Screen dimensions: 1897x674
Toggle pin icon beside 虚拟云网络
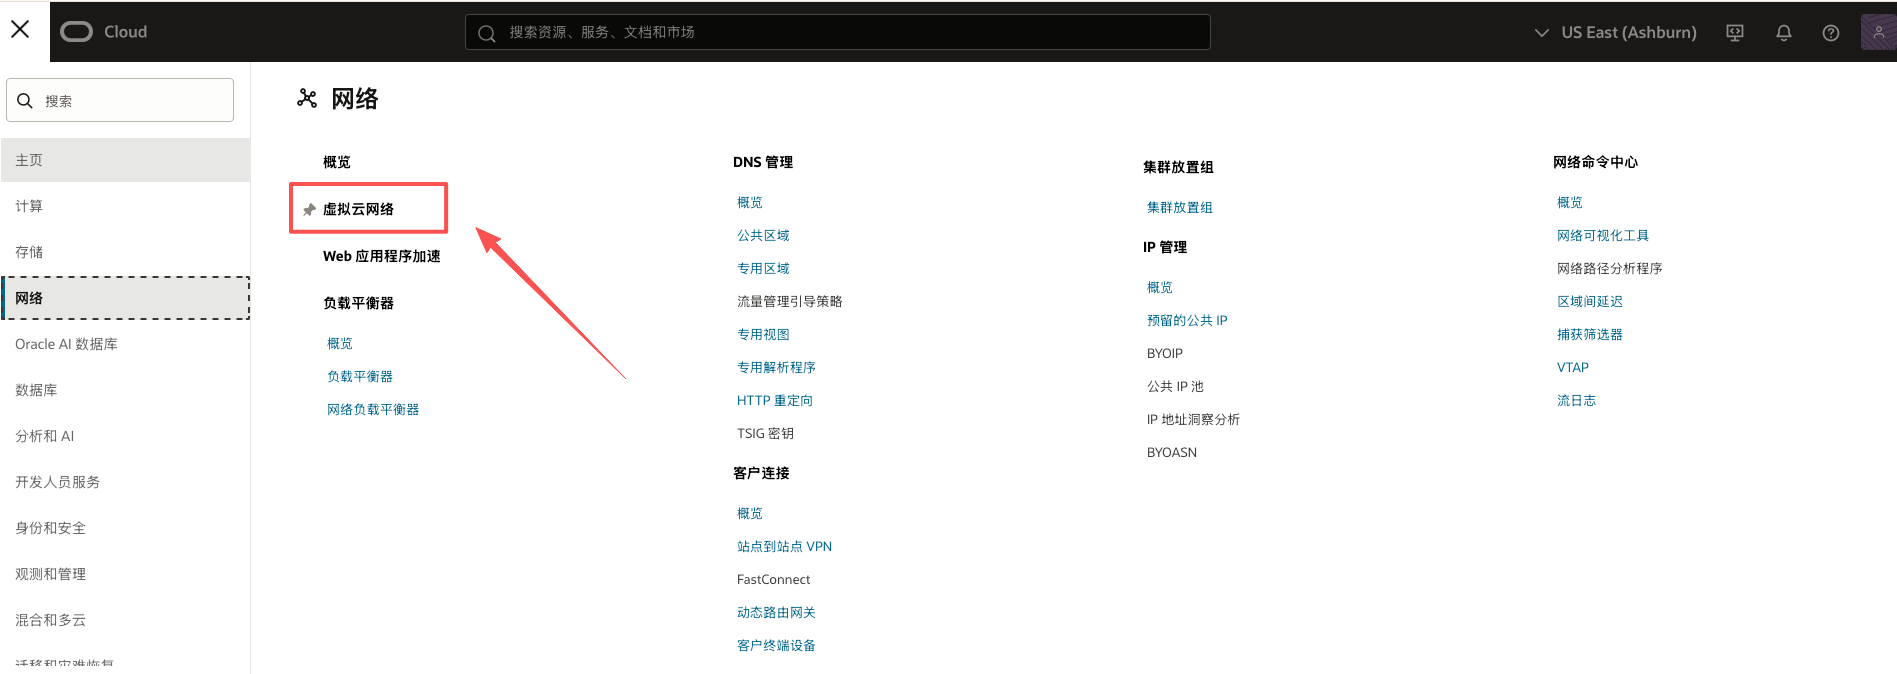[x=309, y=210]
